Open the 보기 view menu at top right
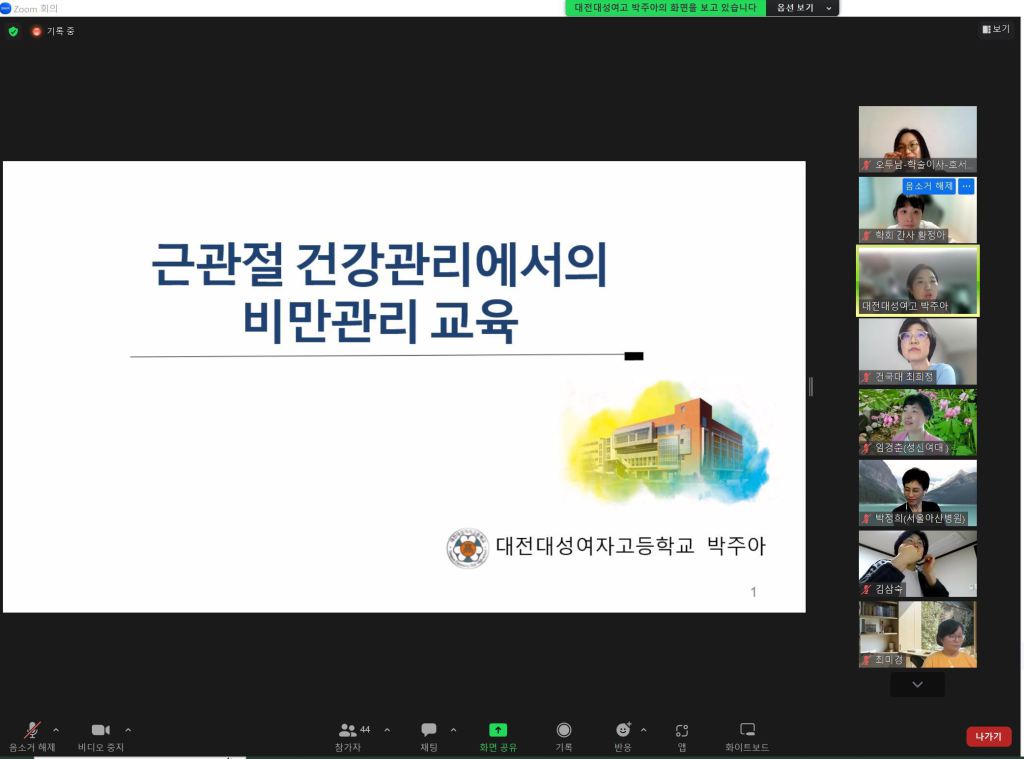The width and height of the screenshot is (1024, 759). tap(996, 30)
